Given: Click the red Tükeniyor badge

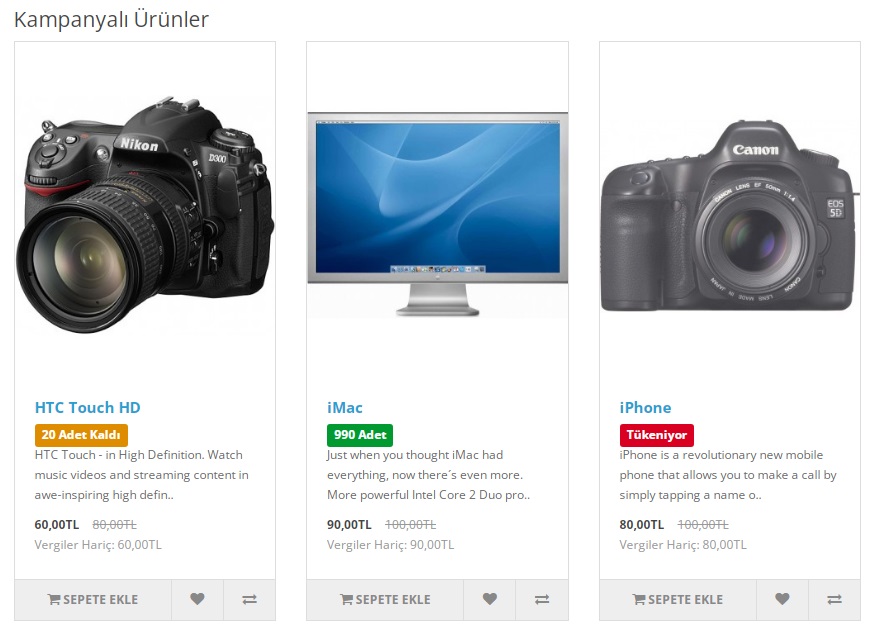Looking at the screenshot, I should click(x=656, y=435).
